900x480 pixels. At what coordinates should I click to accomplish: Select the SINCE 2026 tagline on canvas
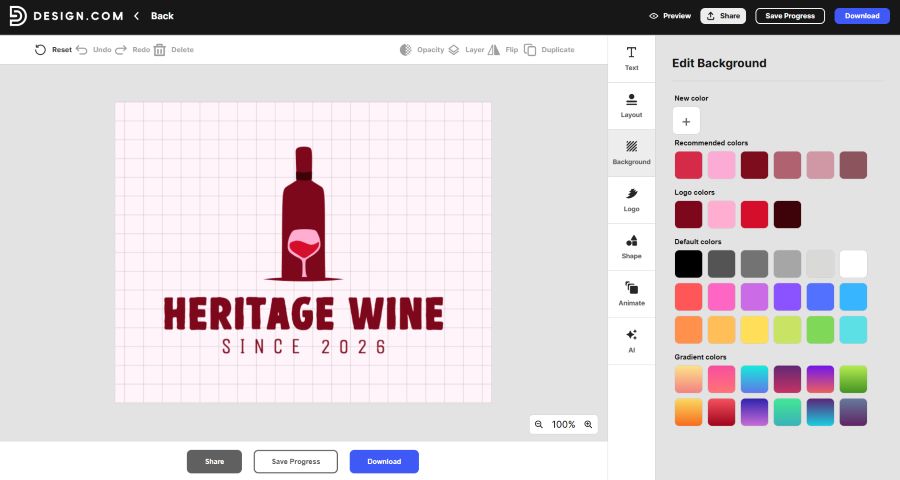[x=304, y=346]
